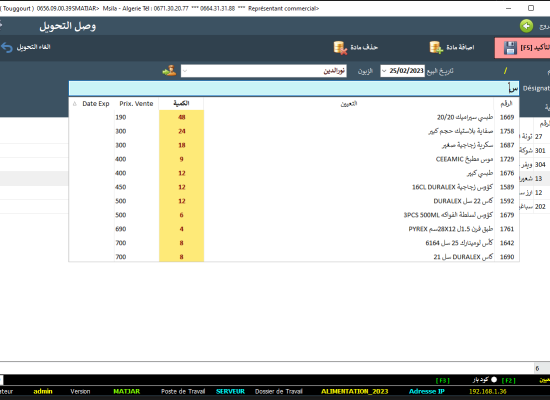The height and width of the screenshot is (400, 550).
Task: Click quantity 9 in the yellow column
Action: point(181,159)
